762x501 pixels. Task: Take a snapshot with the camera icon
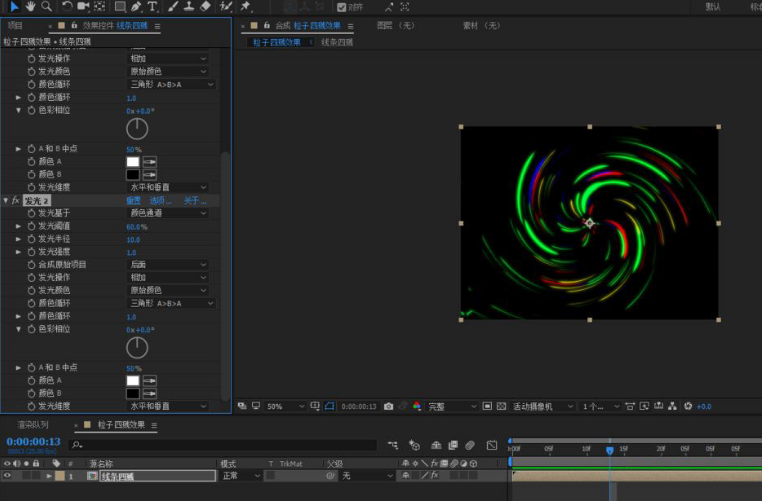point(388,406)
